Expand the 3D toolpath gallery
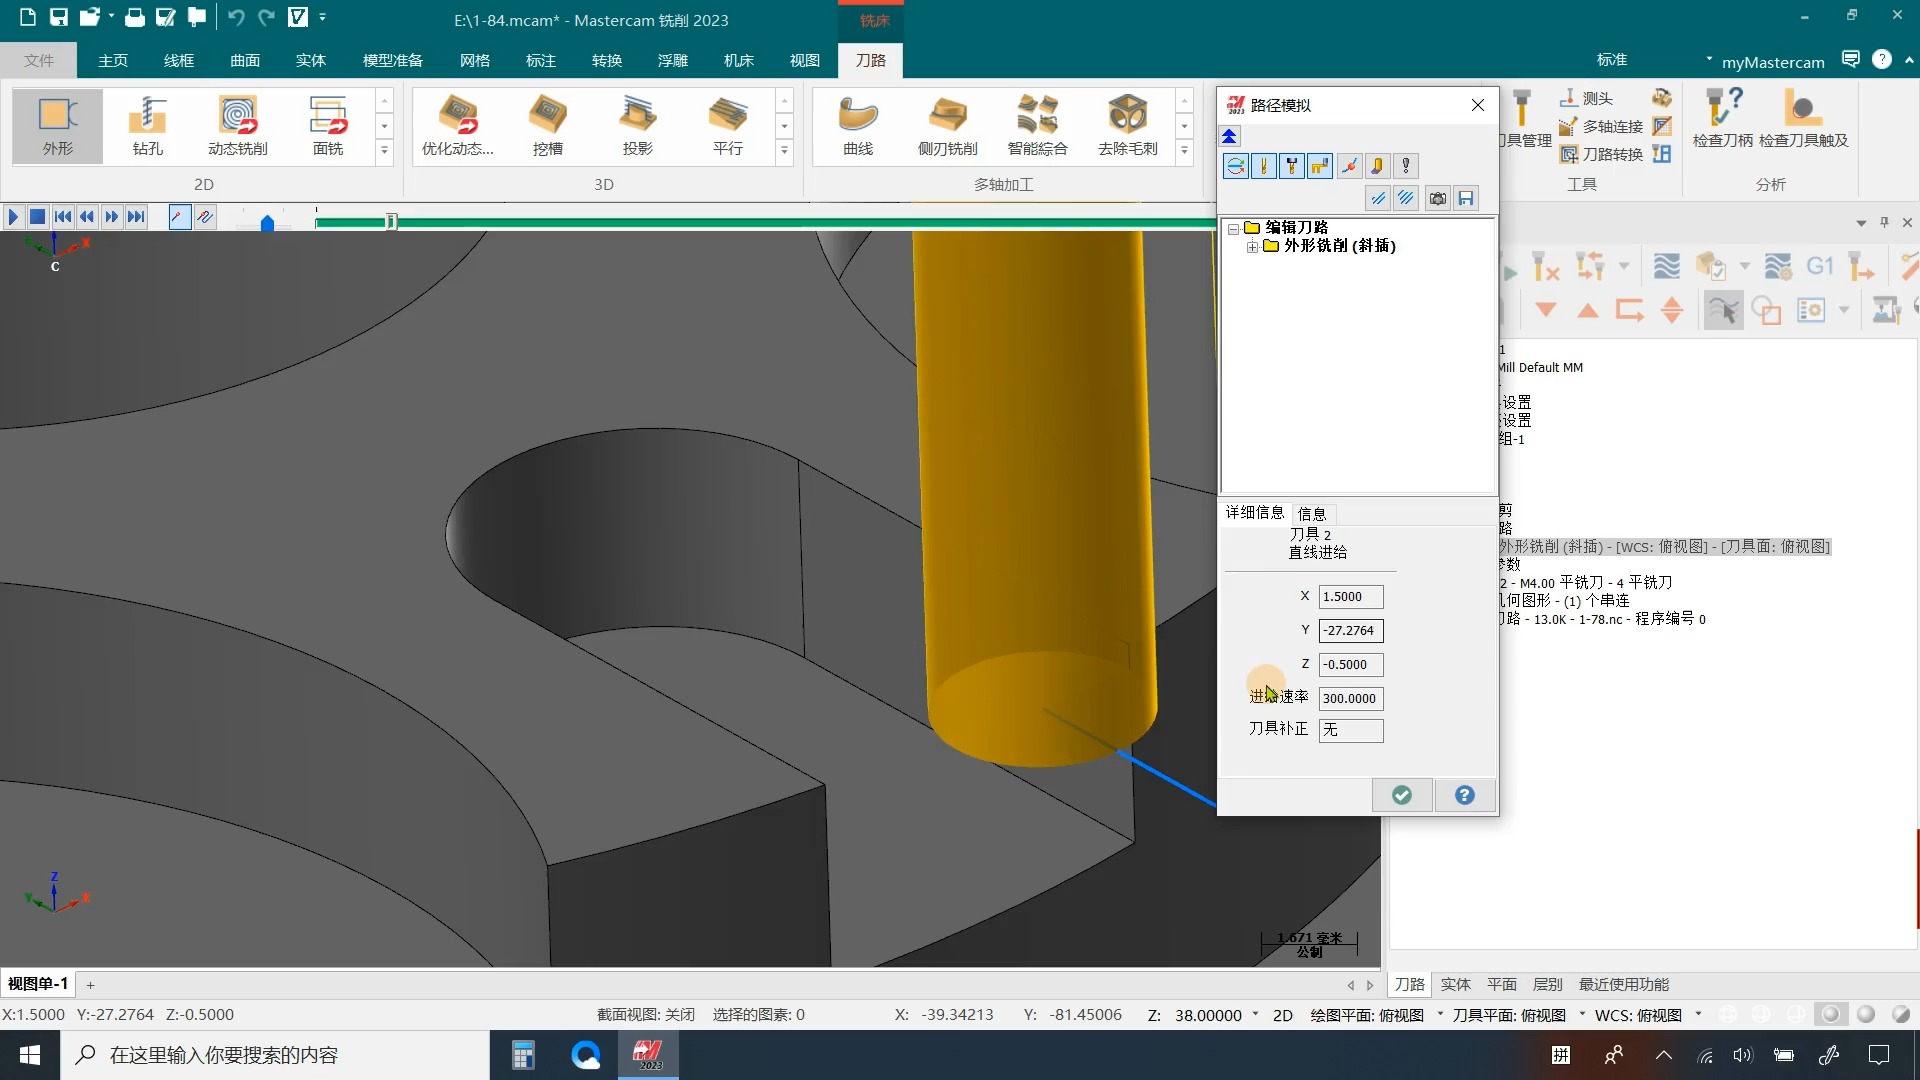1920x1080 pixels. coord(784,151)
